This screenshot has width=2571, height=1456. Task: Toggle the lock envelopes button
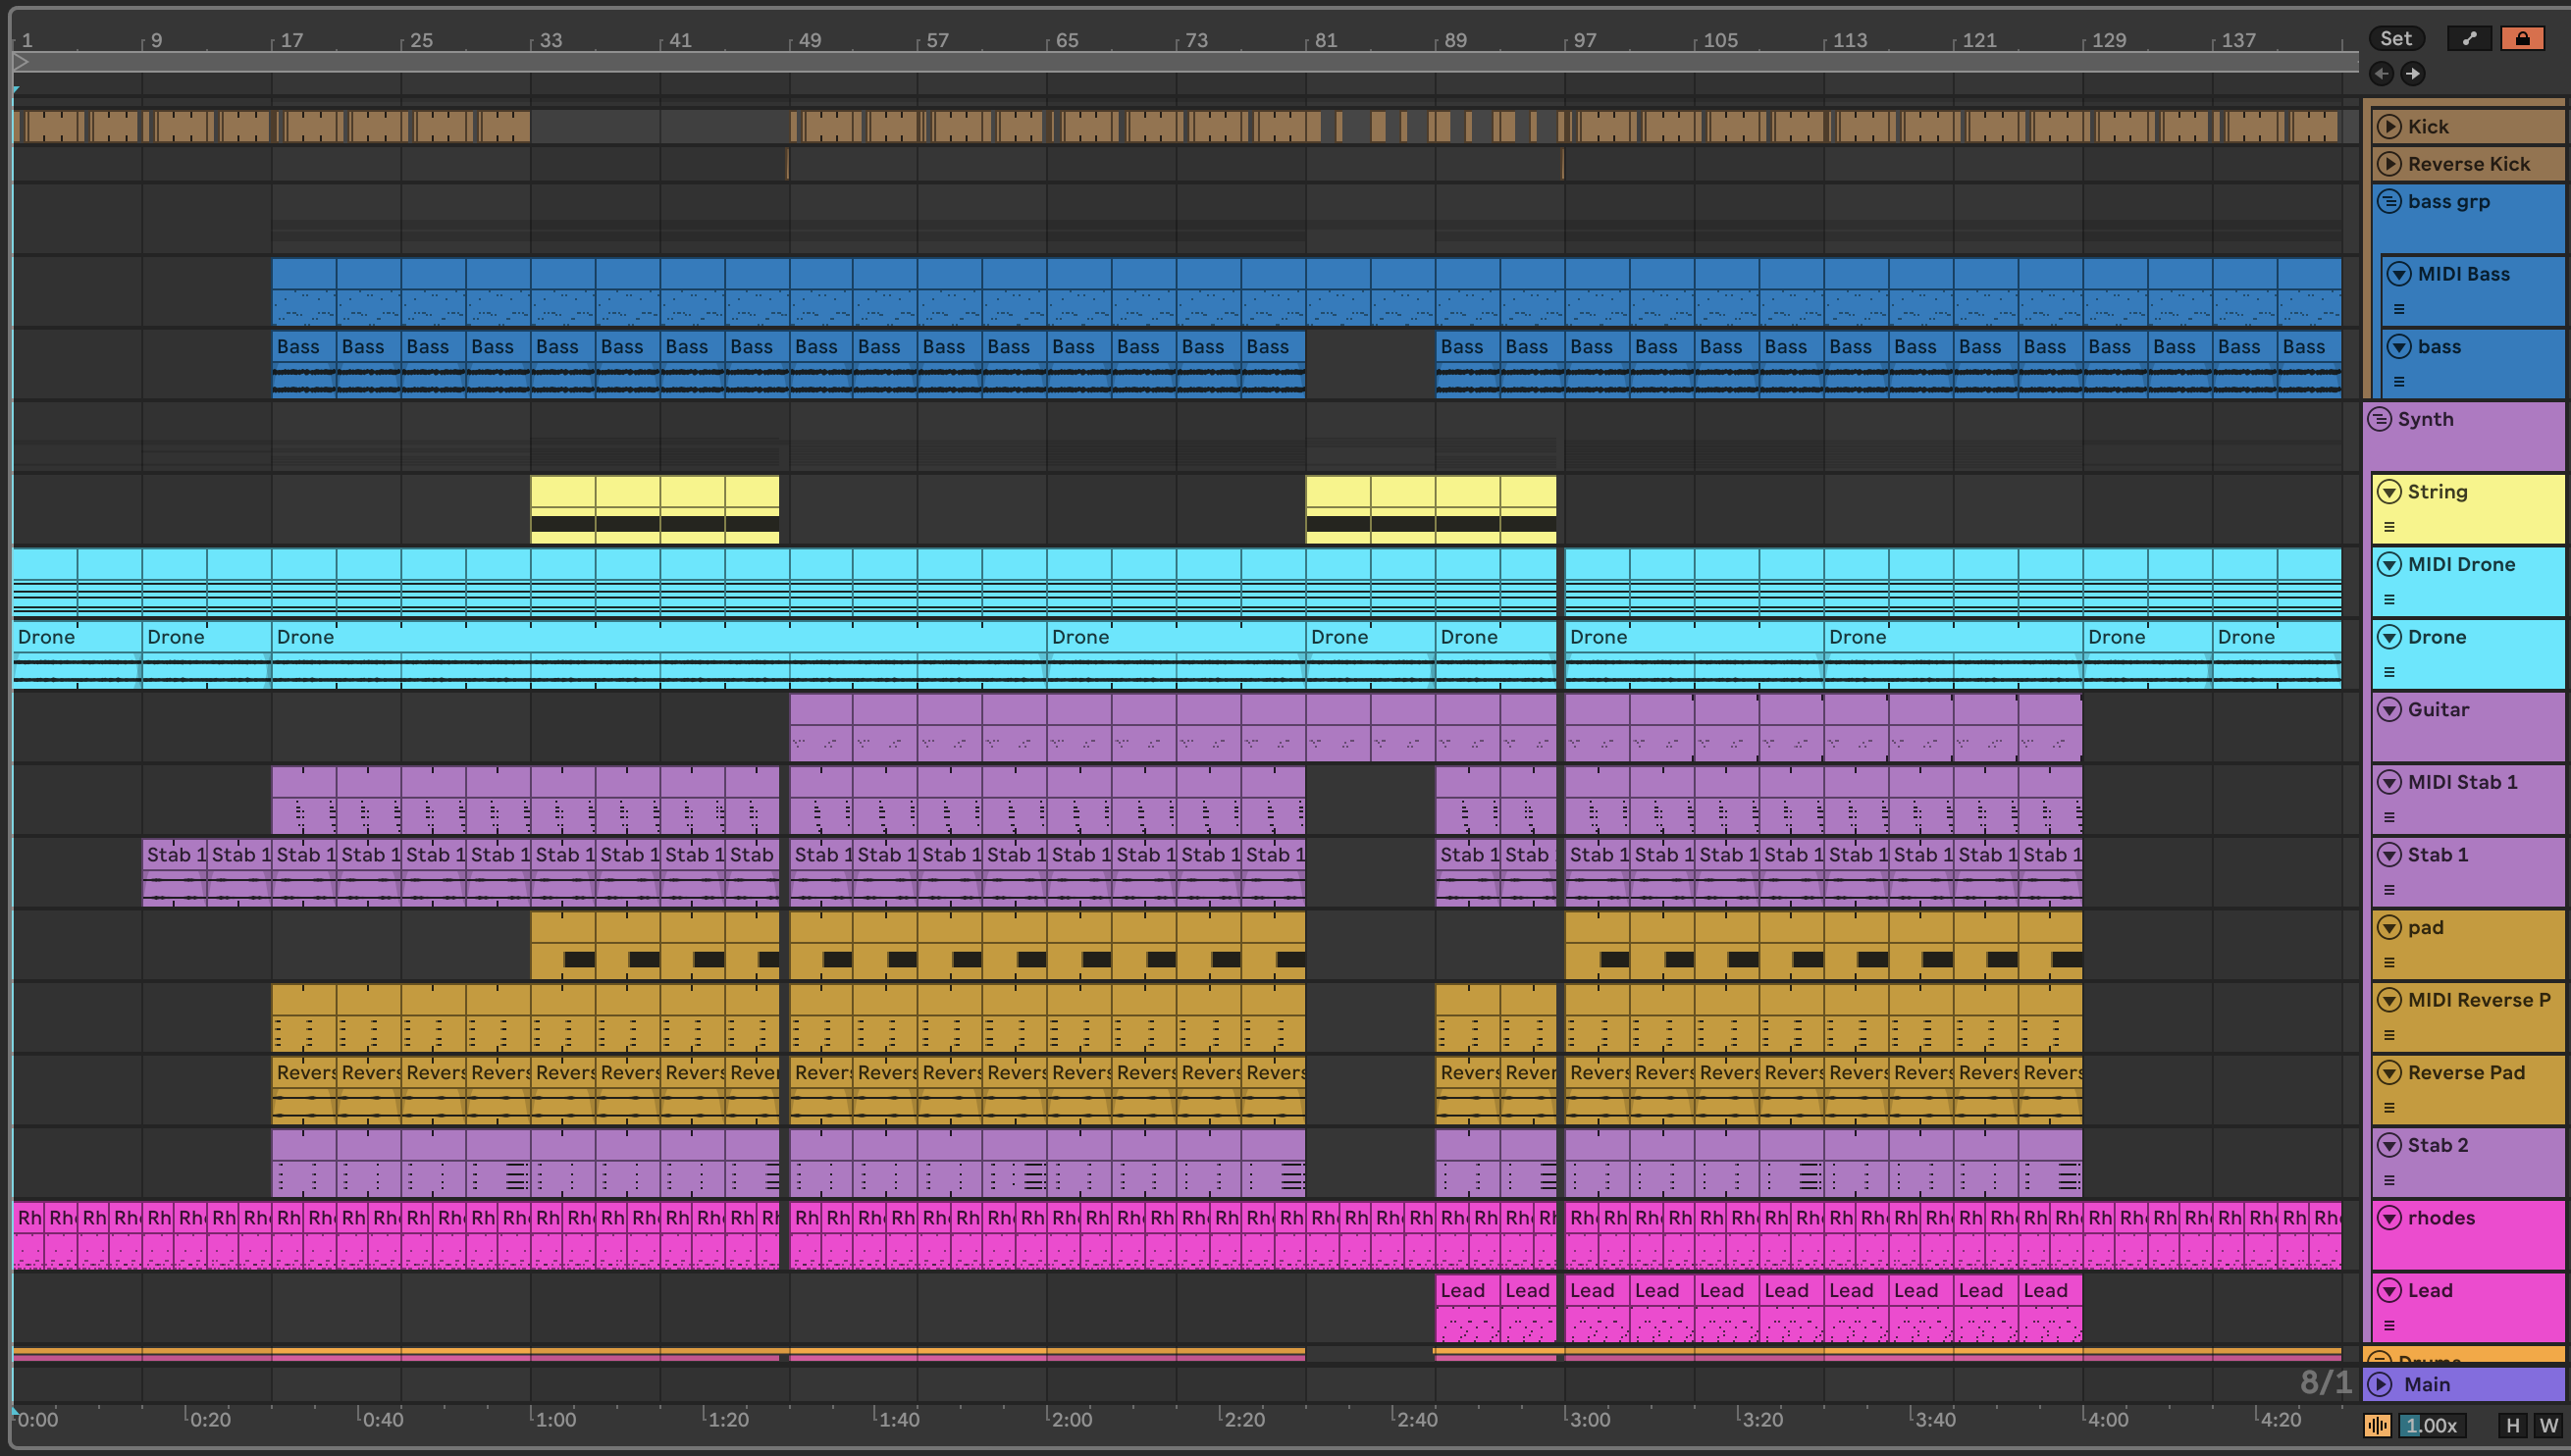(2521, 38)
